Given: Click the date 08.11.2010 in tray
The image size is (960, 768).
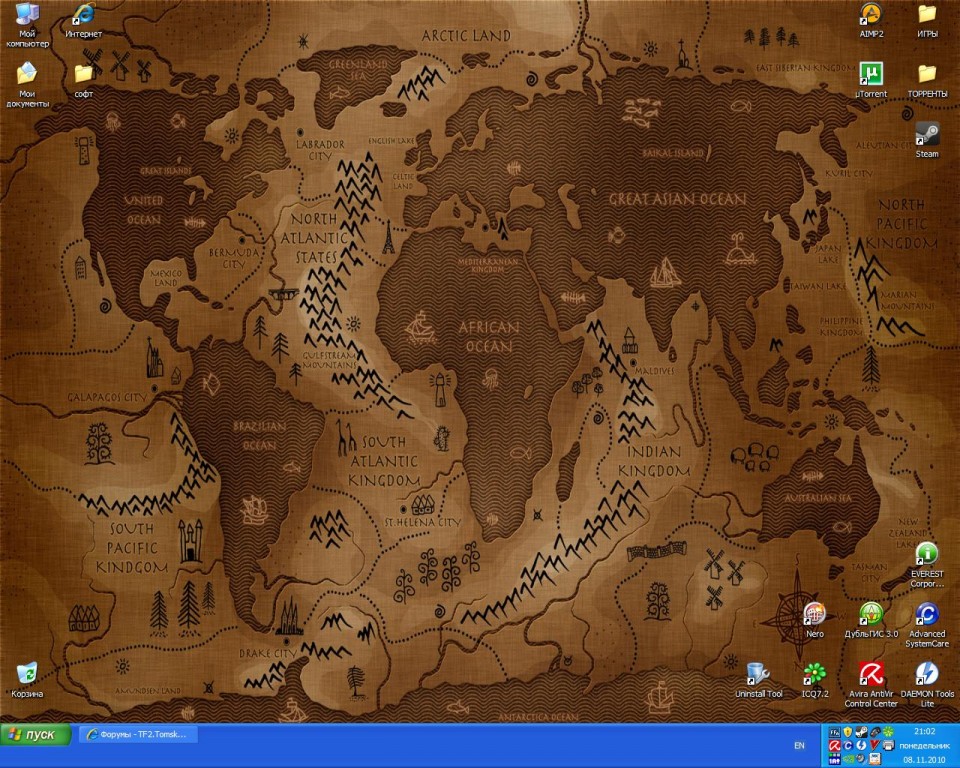Looking at the screenshot, I should coord(924,760).
